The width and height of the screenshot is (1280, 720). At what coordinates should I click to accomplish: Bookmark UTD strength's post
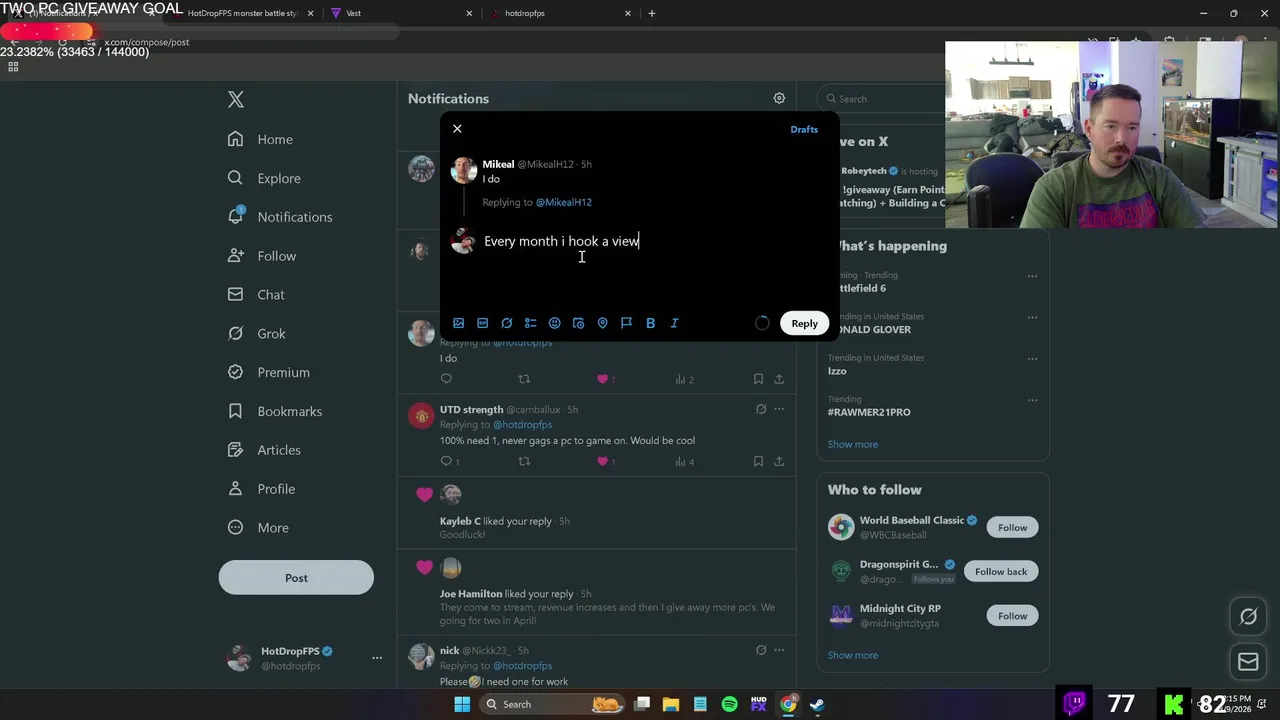[758, 461]
